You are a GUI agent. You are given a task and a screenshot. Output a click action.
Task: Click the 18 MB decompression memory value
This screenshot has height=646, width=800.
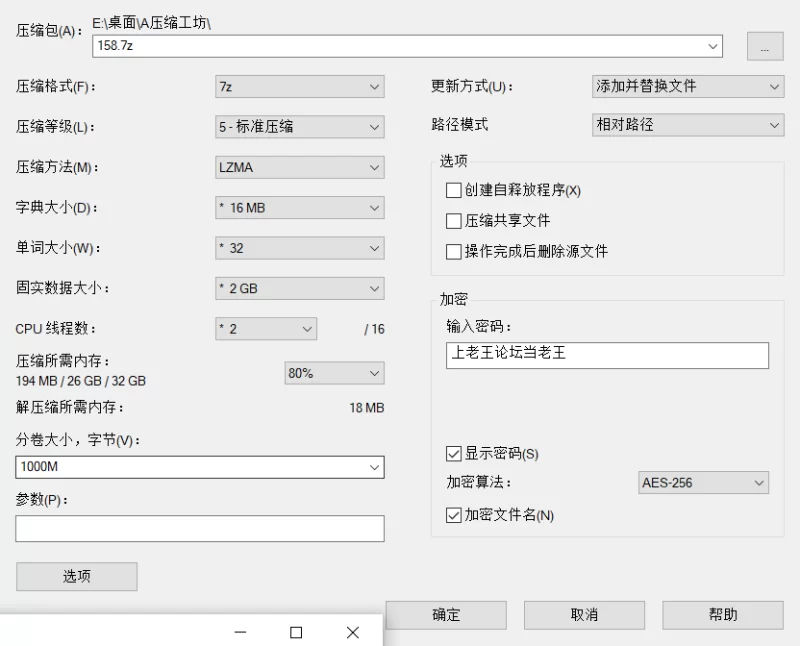(367, 408)
